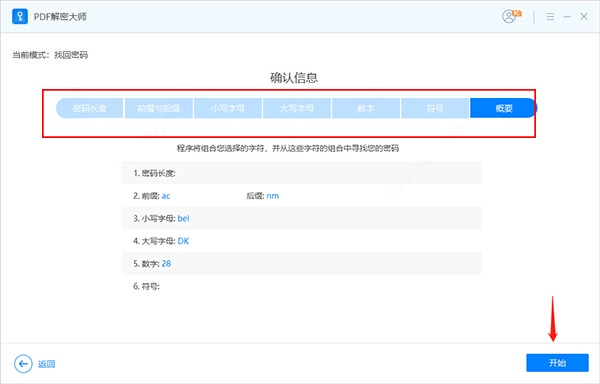Click the 确认信息 heading

[x=294, y=78]
